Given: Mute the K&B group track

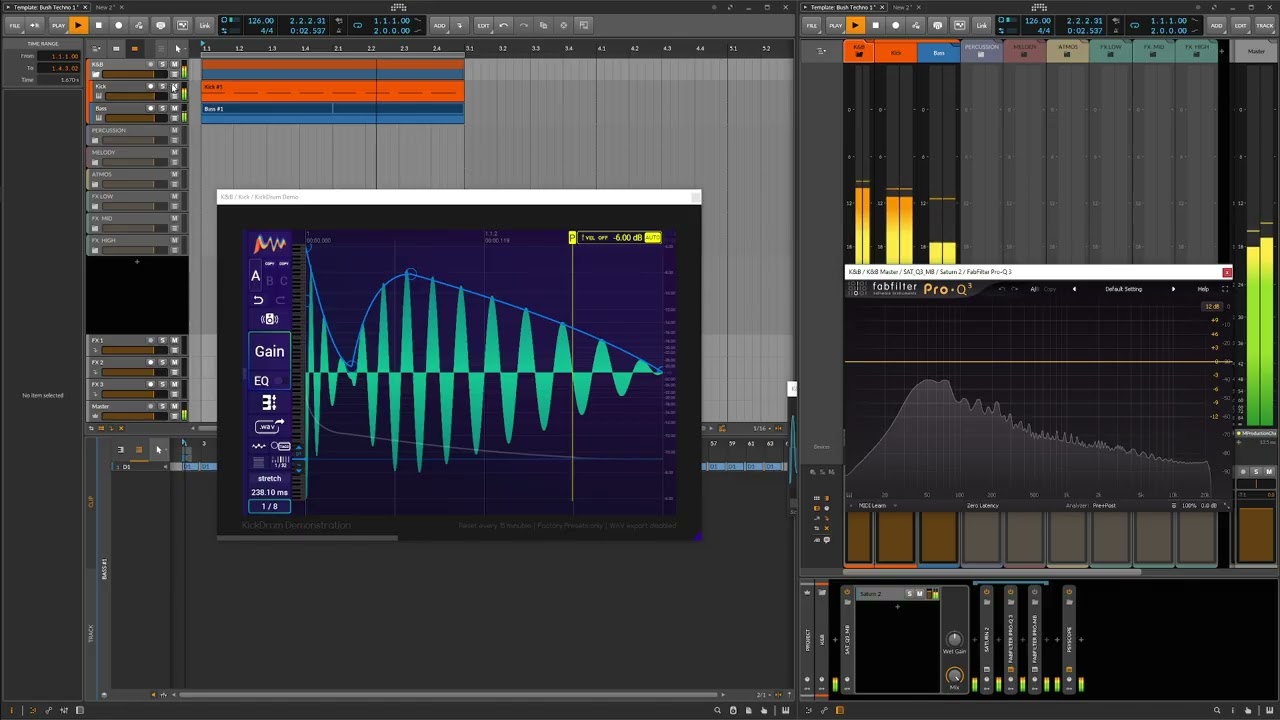Looking at the screenshot, I should click(x=174, y=64).
